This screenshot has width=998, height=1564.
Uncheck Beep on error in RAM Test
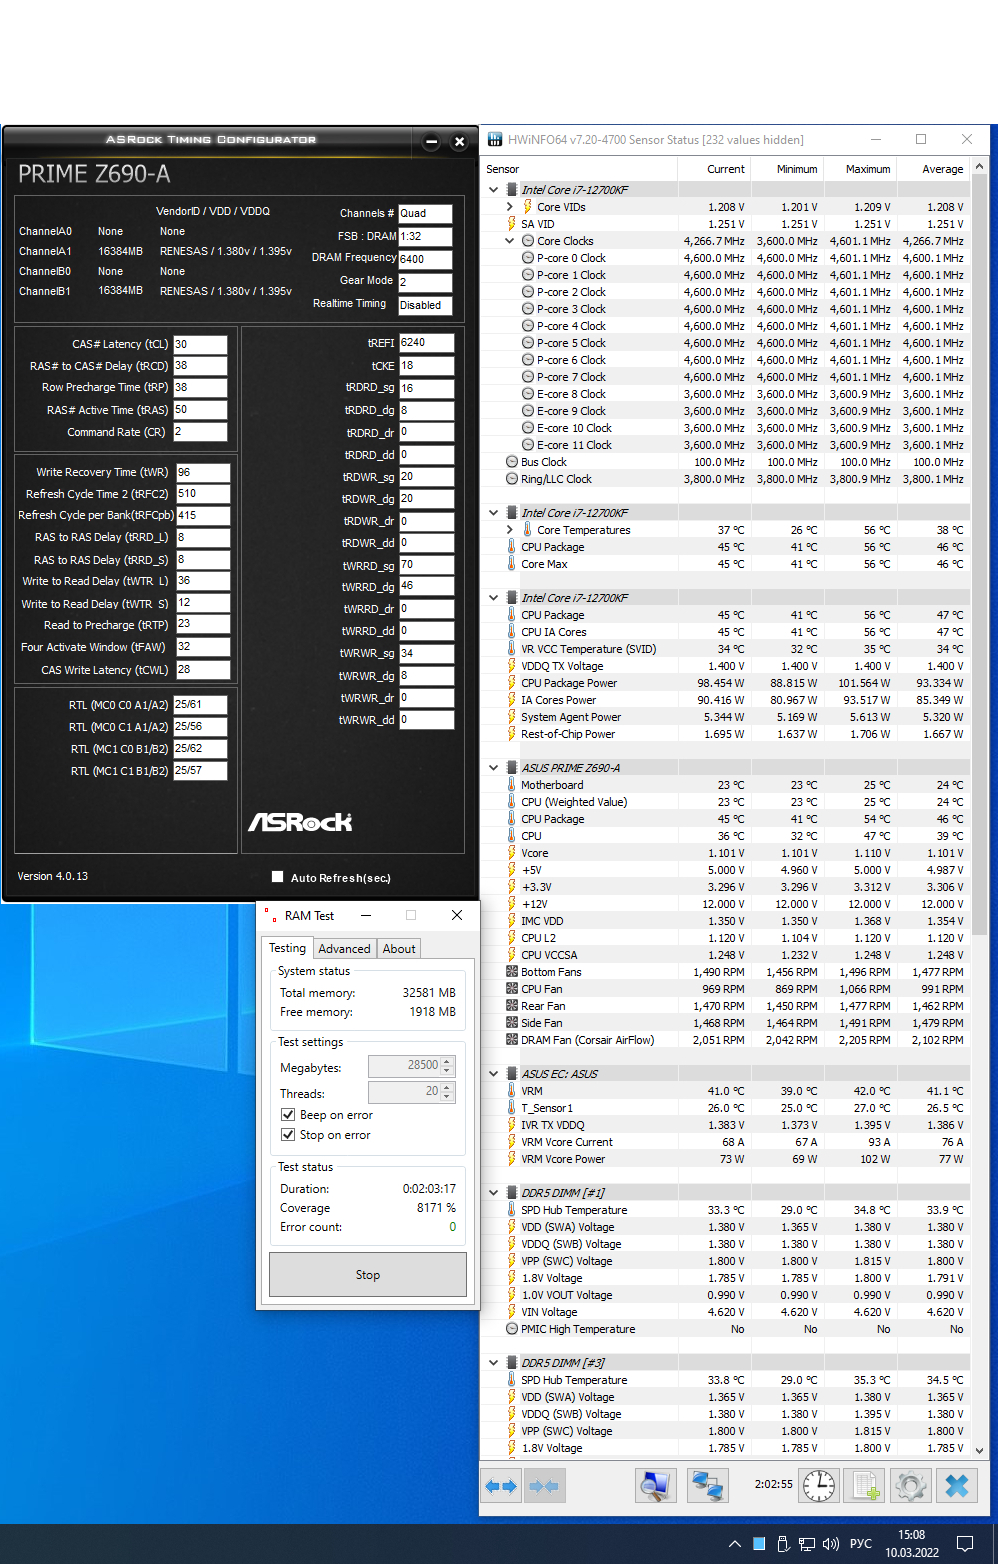coord(288,1114)
